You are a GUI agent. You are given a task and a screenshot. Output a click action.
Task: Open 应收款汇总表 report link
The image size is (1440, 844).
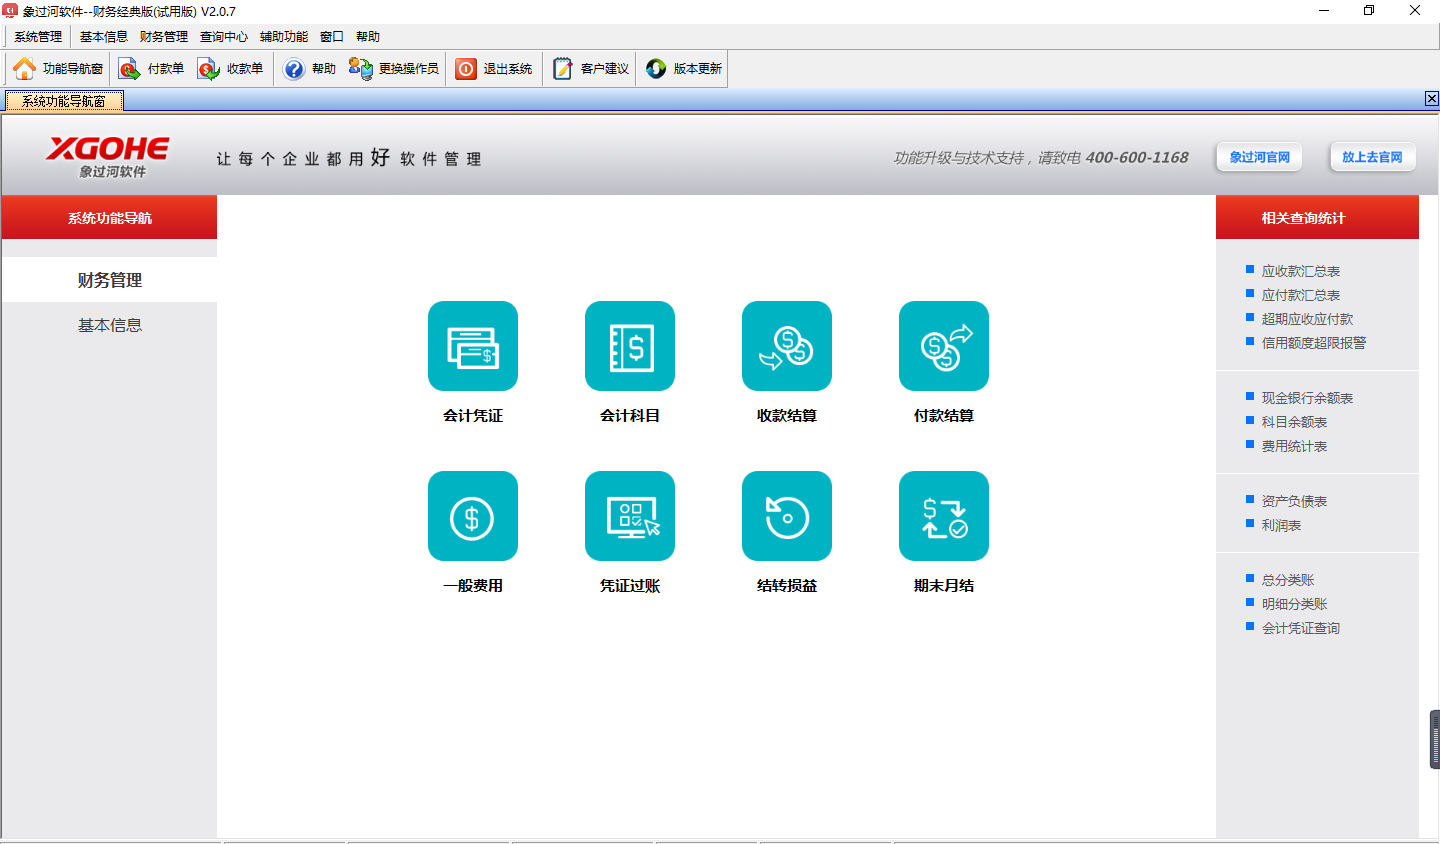click(x=1300, y=271)
